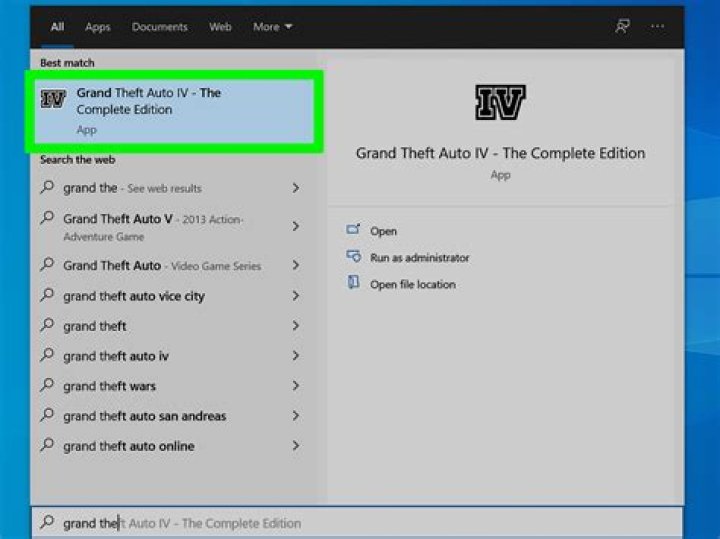Choose Run as administrator
720x539 pixels.
pos(419,258)
